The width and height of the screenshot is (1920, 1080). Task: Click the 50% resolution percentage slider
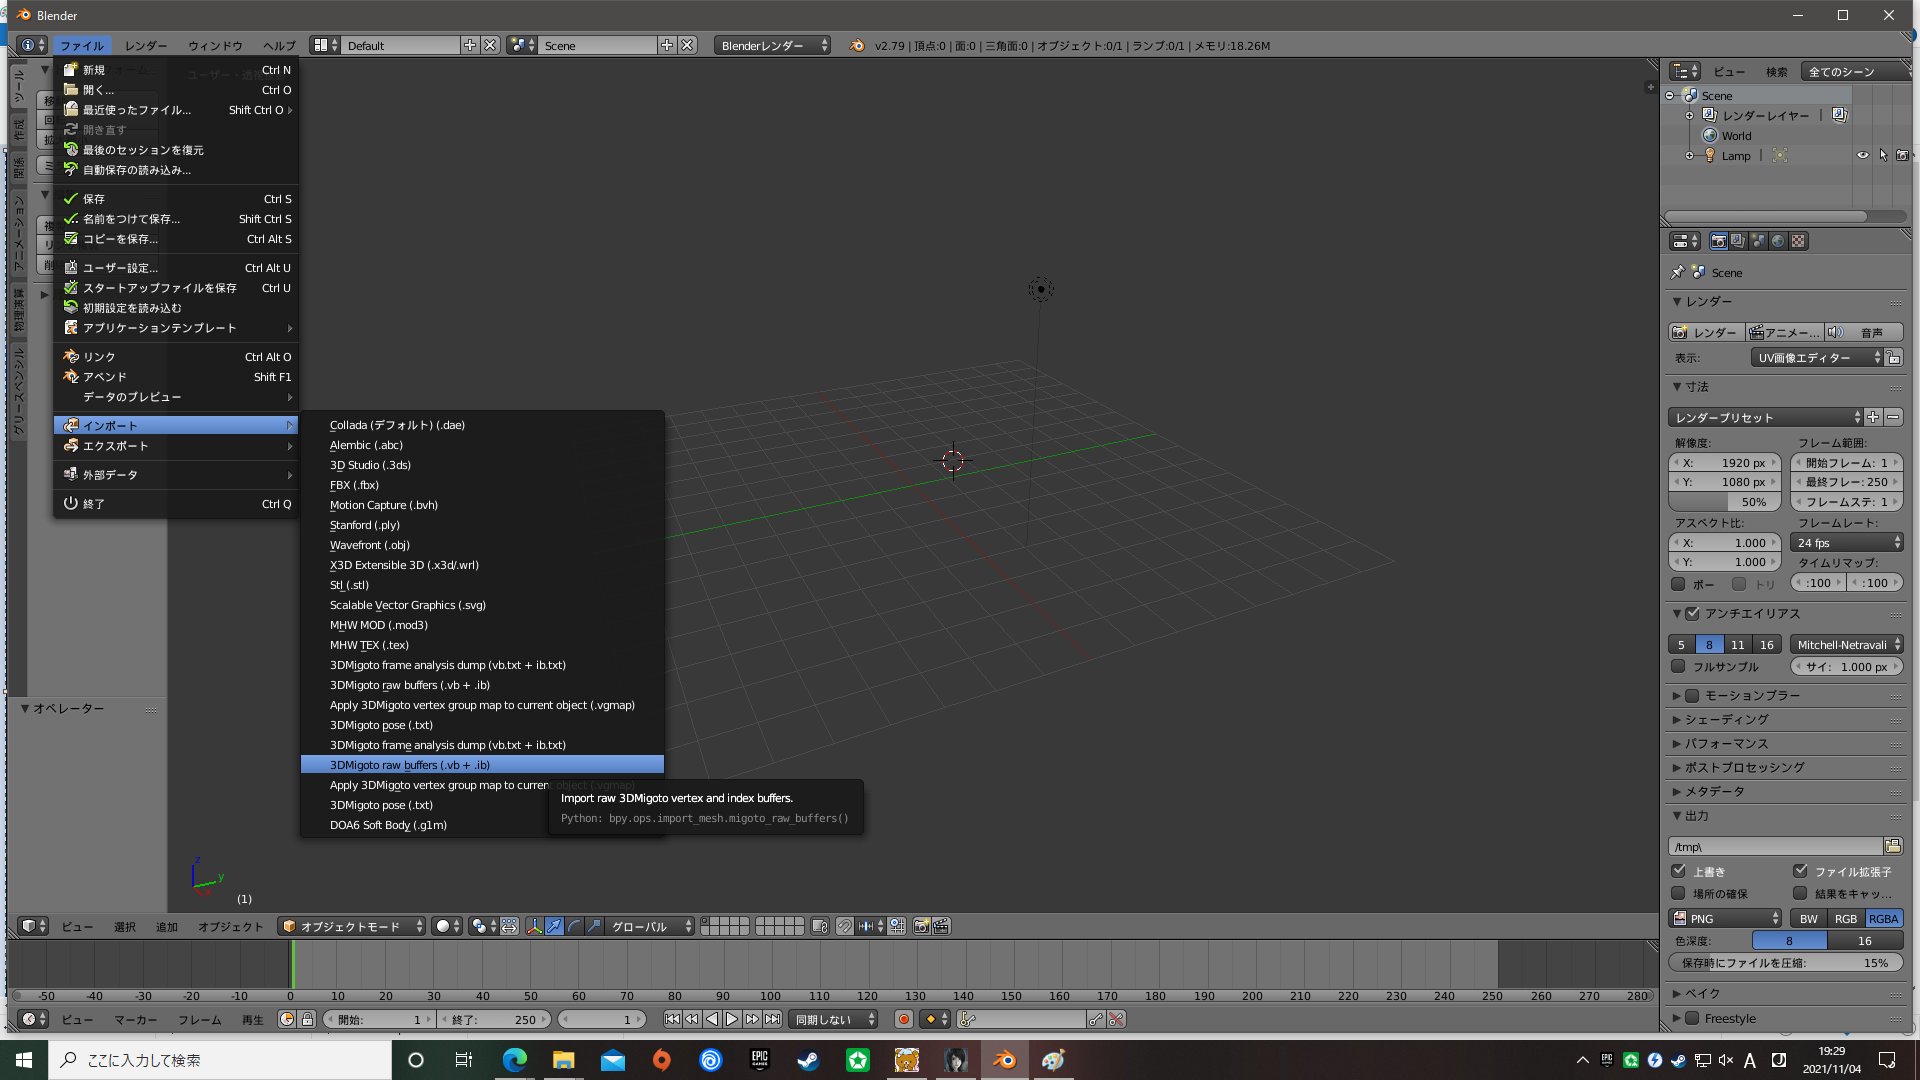pyautogui.click(x=1725, y=501)
